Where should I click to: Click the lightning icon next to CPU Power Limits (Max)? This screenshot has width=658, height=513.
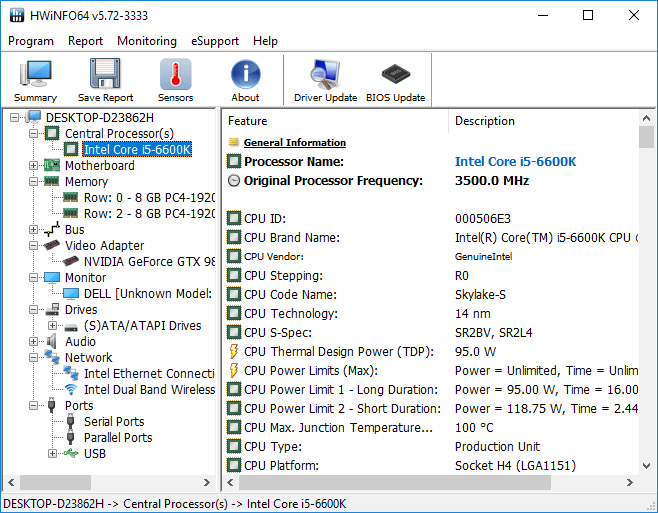[234, 370]
